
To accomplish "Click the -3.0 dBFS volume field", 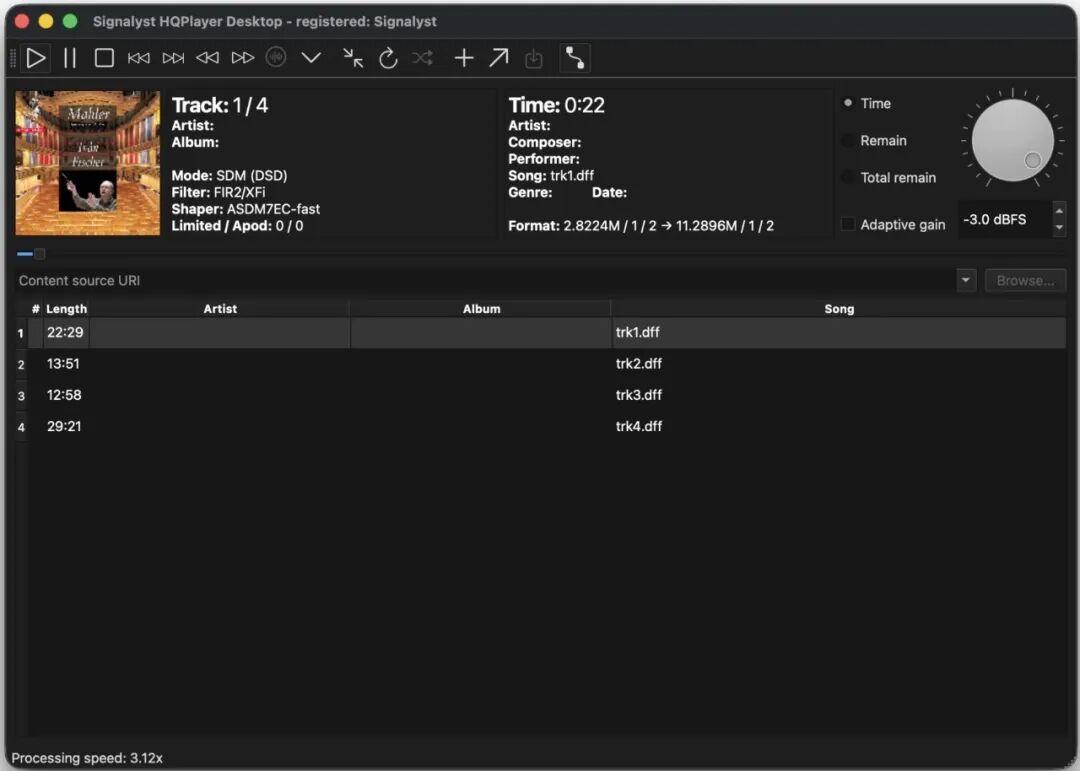I will point(1005,220).
